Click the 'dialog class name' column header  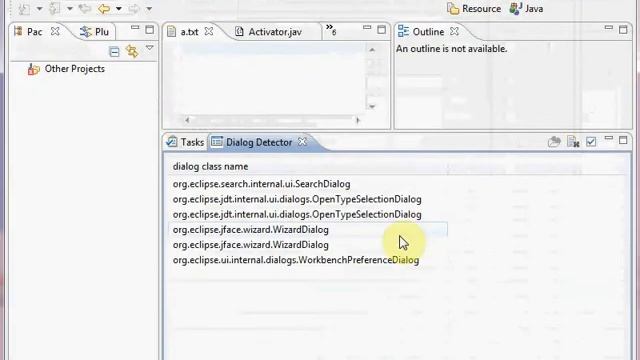tap(210, 167)
